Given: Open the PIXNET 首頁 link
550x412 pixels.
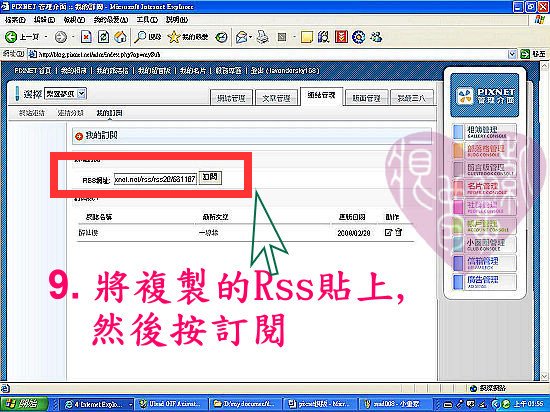Looking at the screenshot, I should pyautogui.click(x=33, y=70).
